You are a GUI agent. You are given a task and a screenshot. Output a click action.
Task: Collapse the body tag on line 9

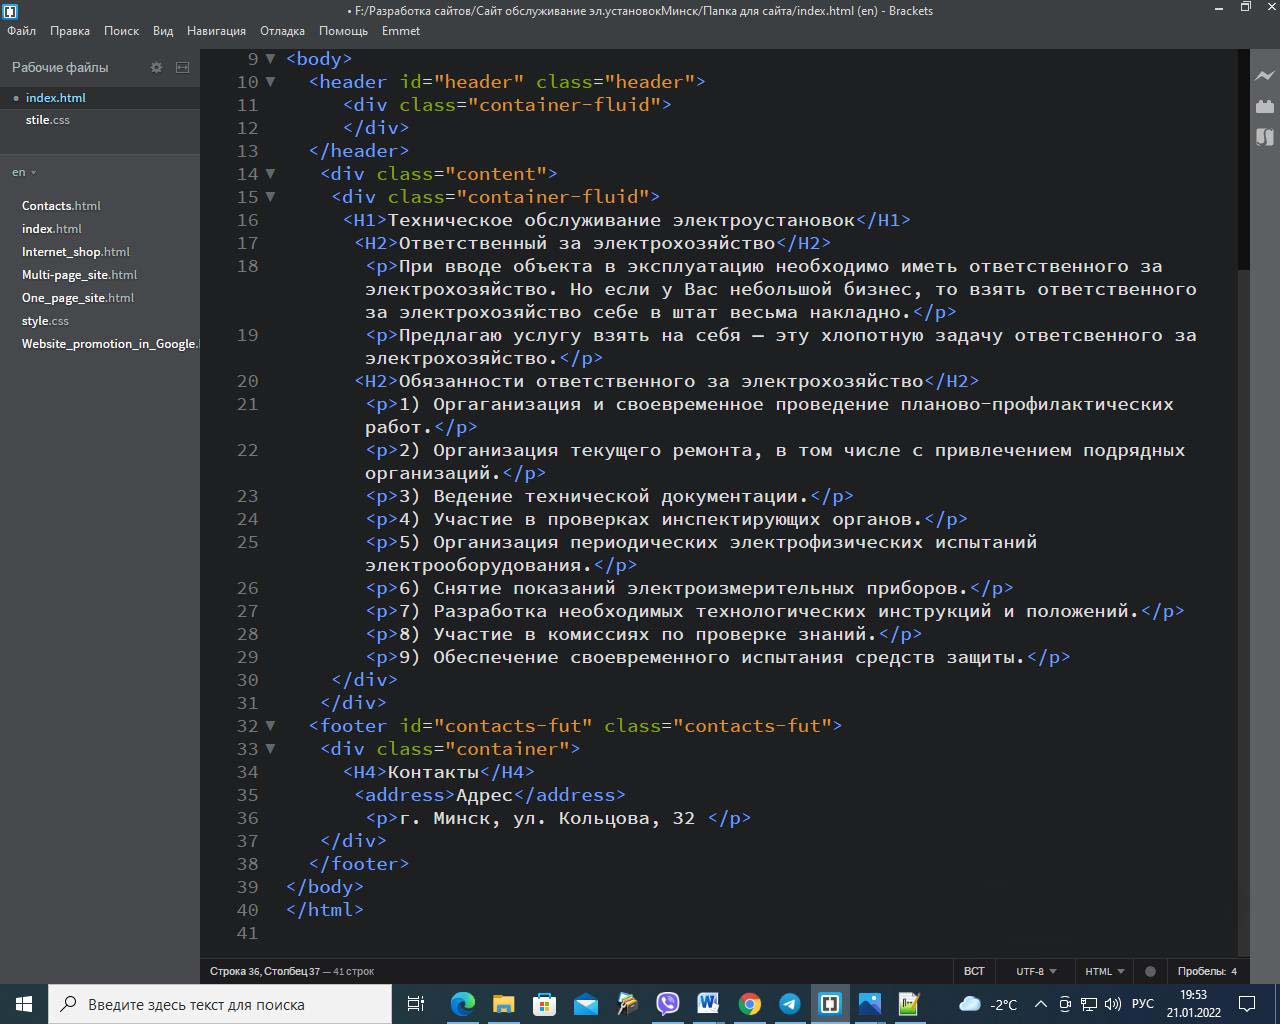tap(270, 59)
